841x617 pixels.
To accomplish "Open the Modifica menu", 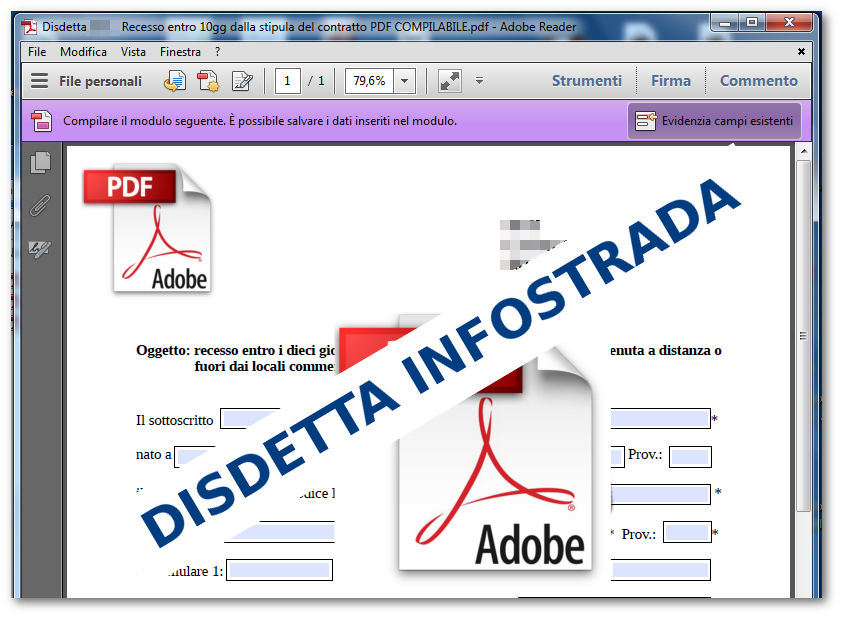I will point(83,52).
